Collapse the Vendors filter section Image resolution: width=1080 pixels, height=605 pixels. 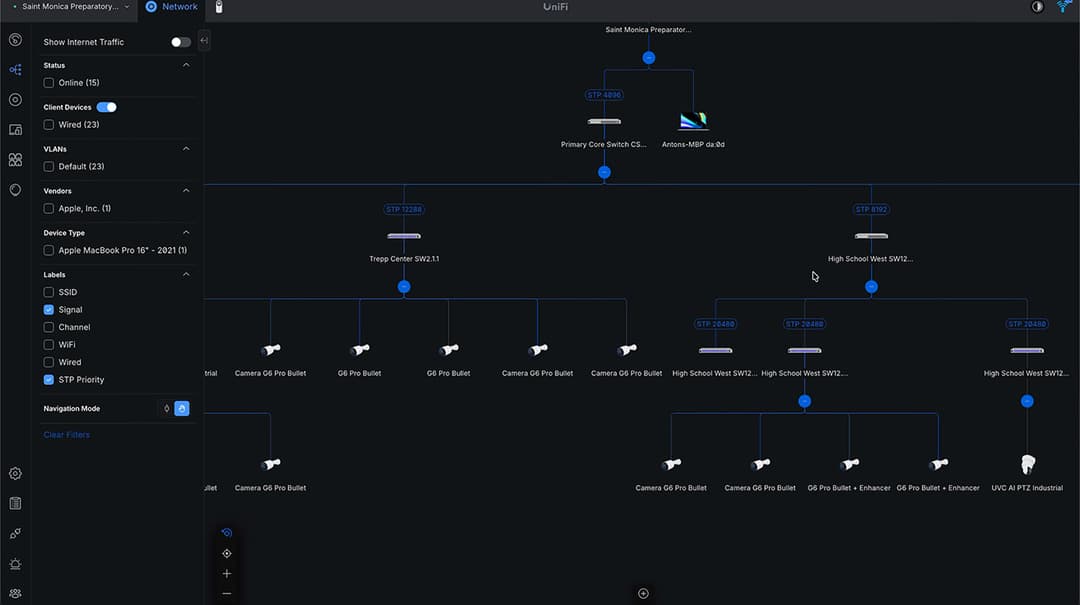186,190
